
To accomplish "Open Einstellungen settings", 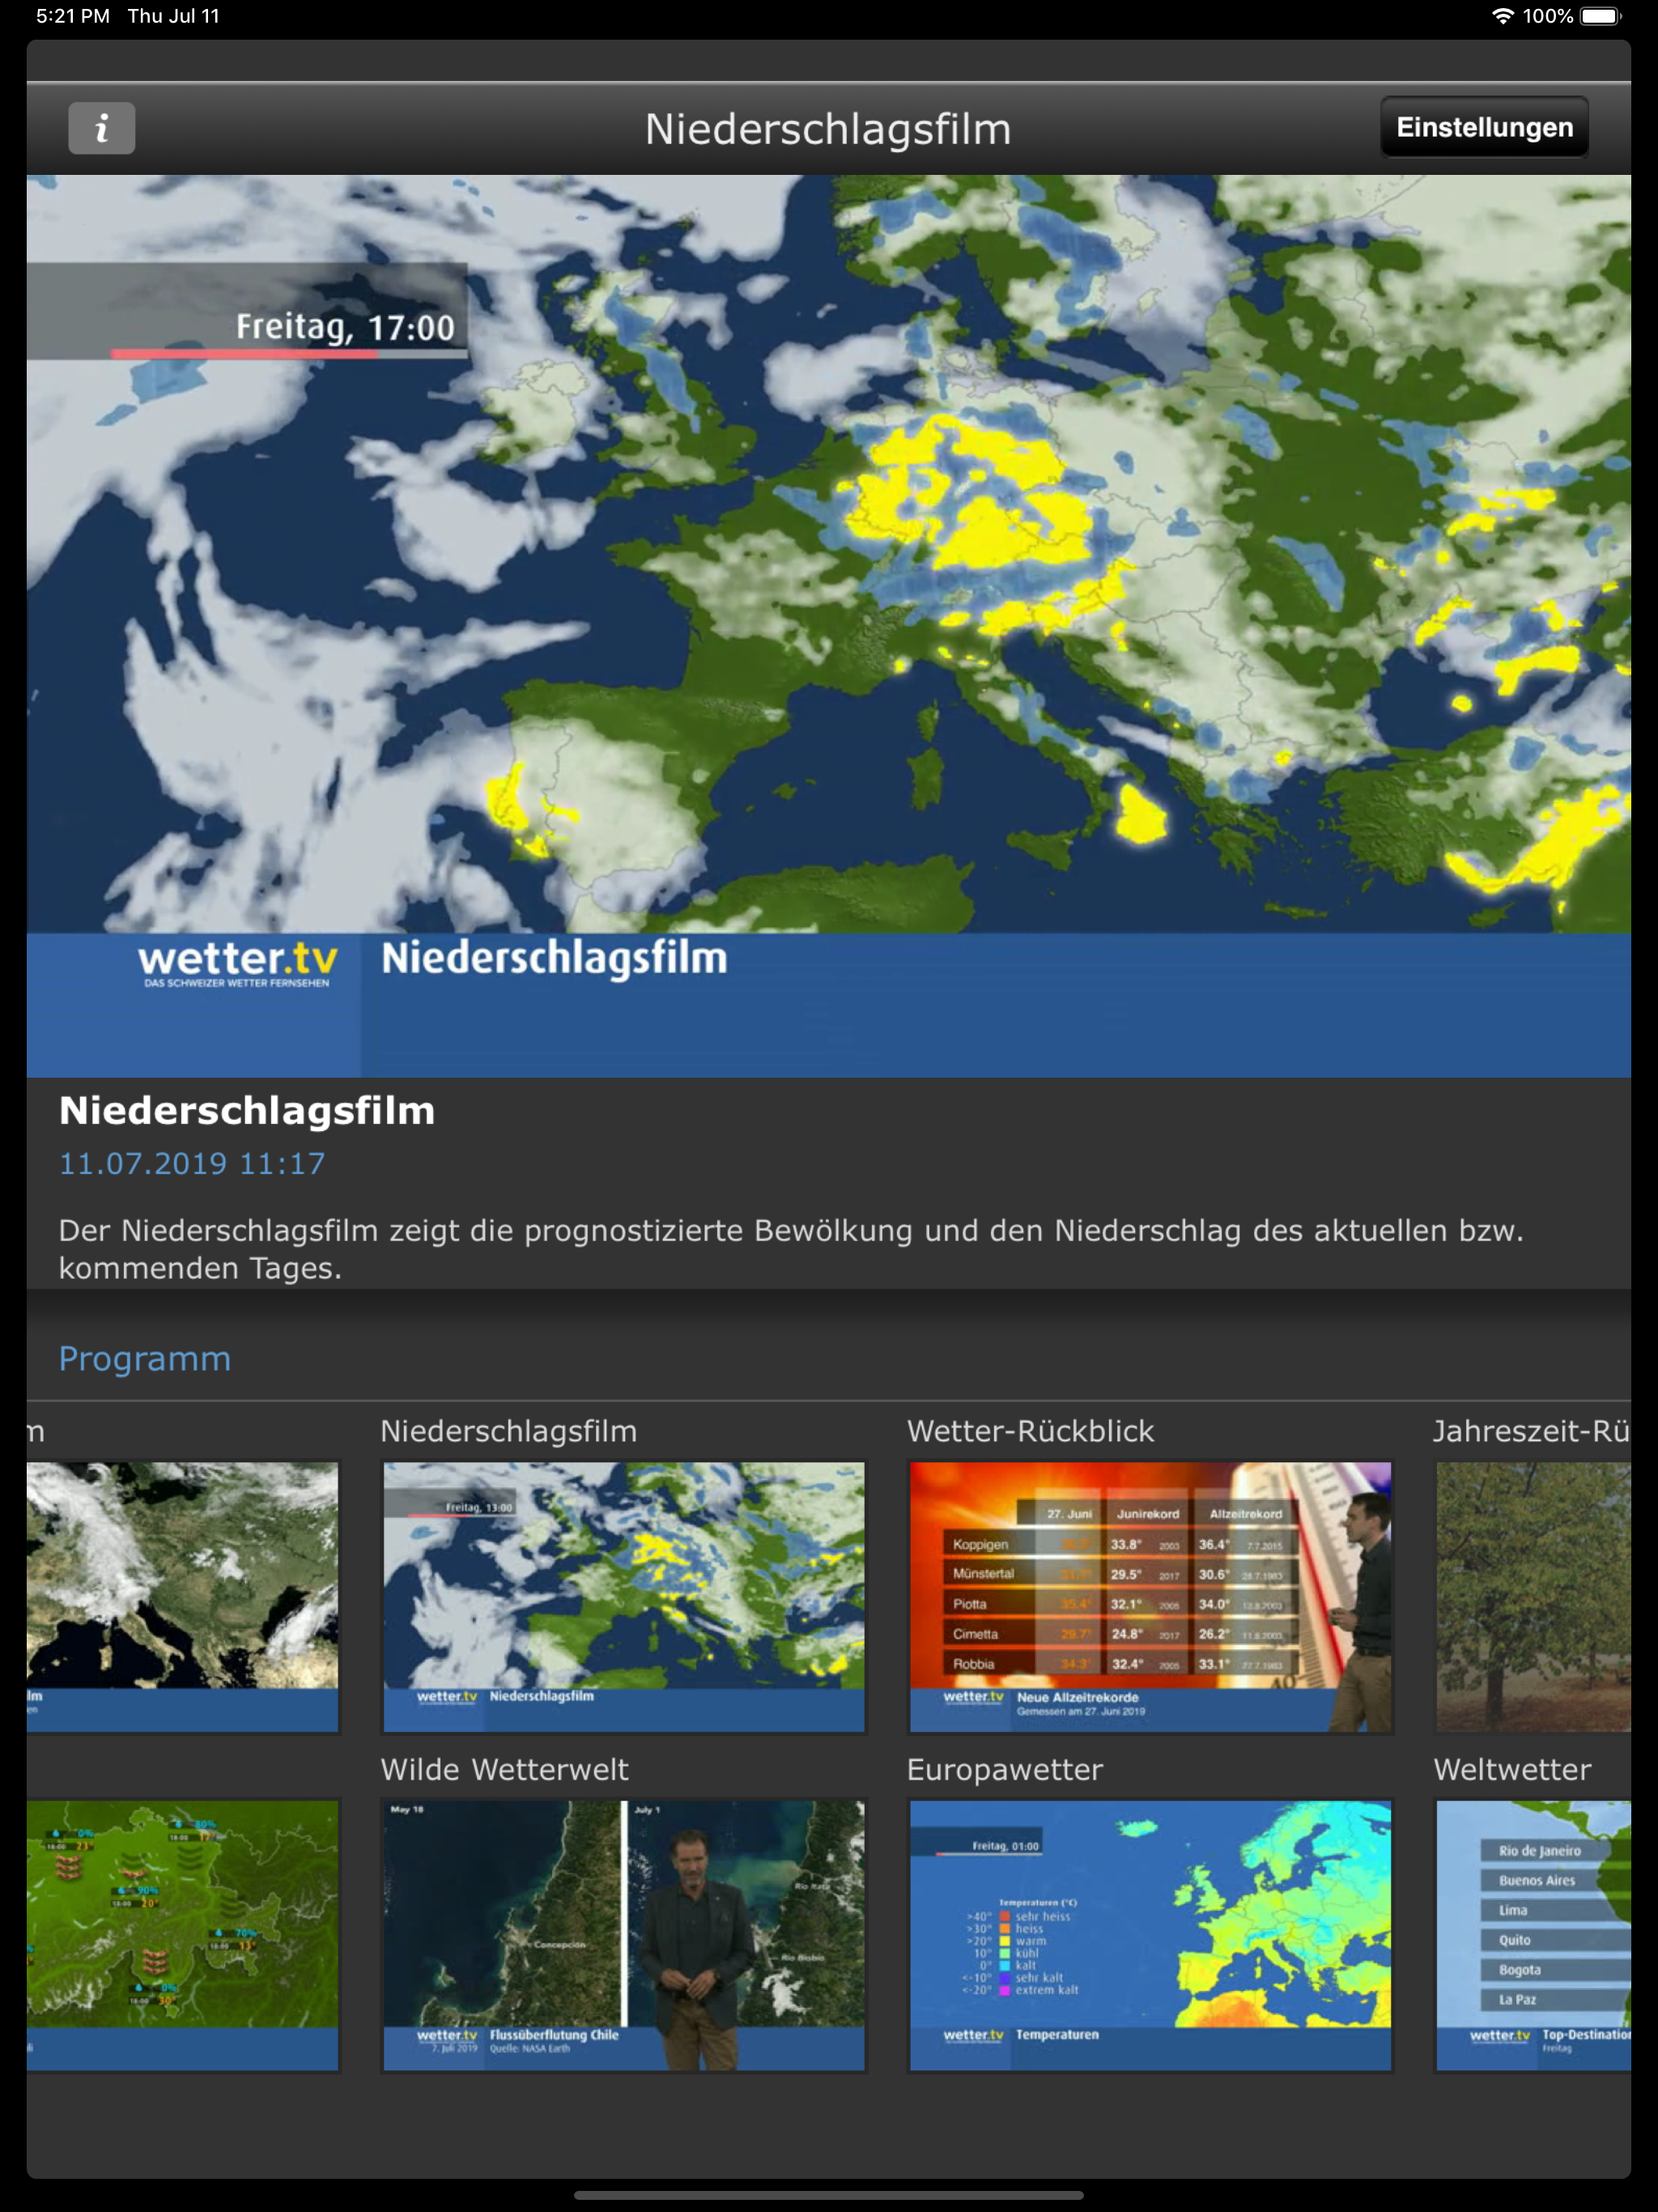I will (x=1484, y=127).
